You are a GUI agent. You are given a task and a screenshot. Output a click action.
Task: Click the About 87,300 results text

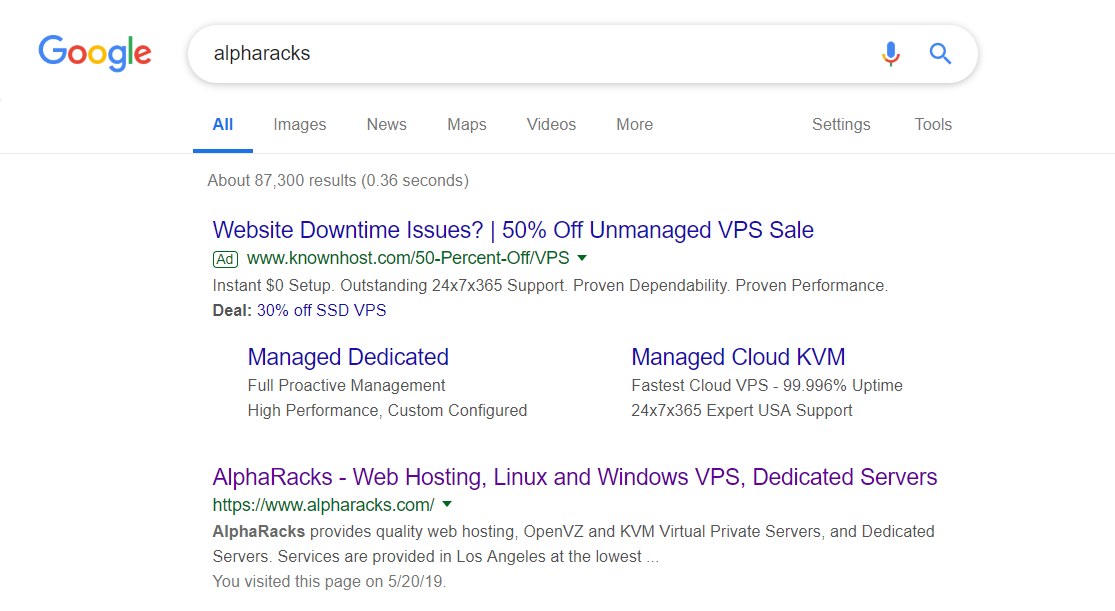tap(338, 181)
